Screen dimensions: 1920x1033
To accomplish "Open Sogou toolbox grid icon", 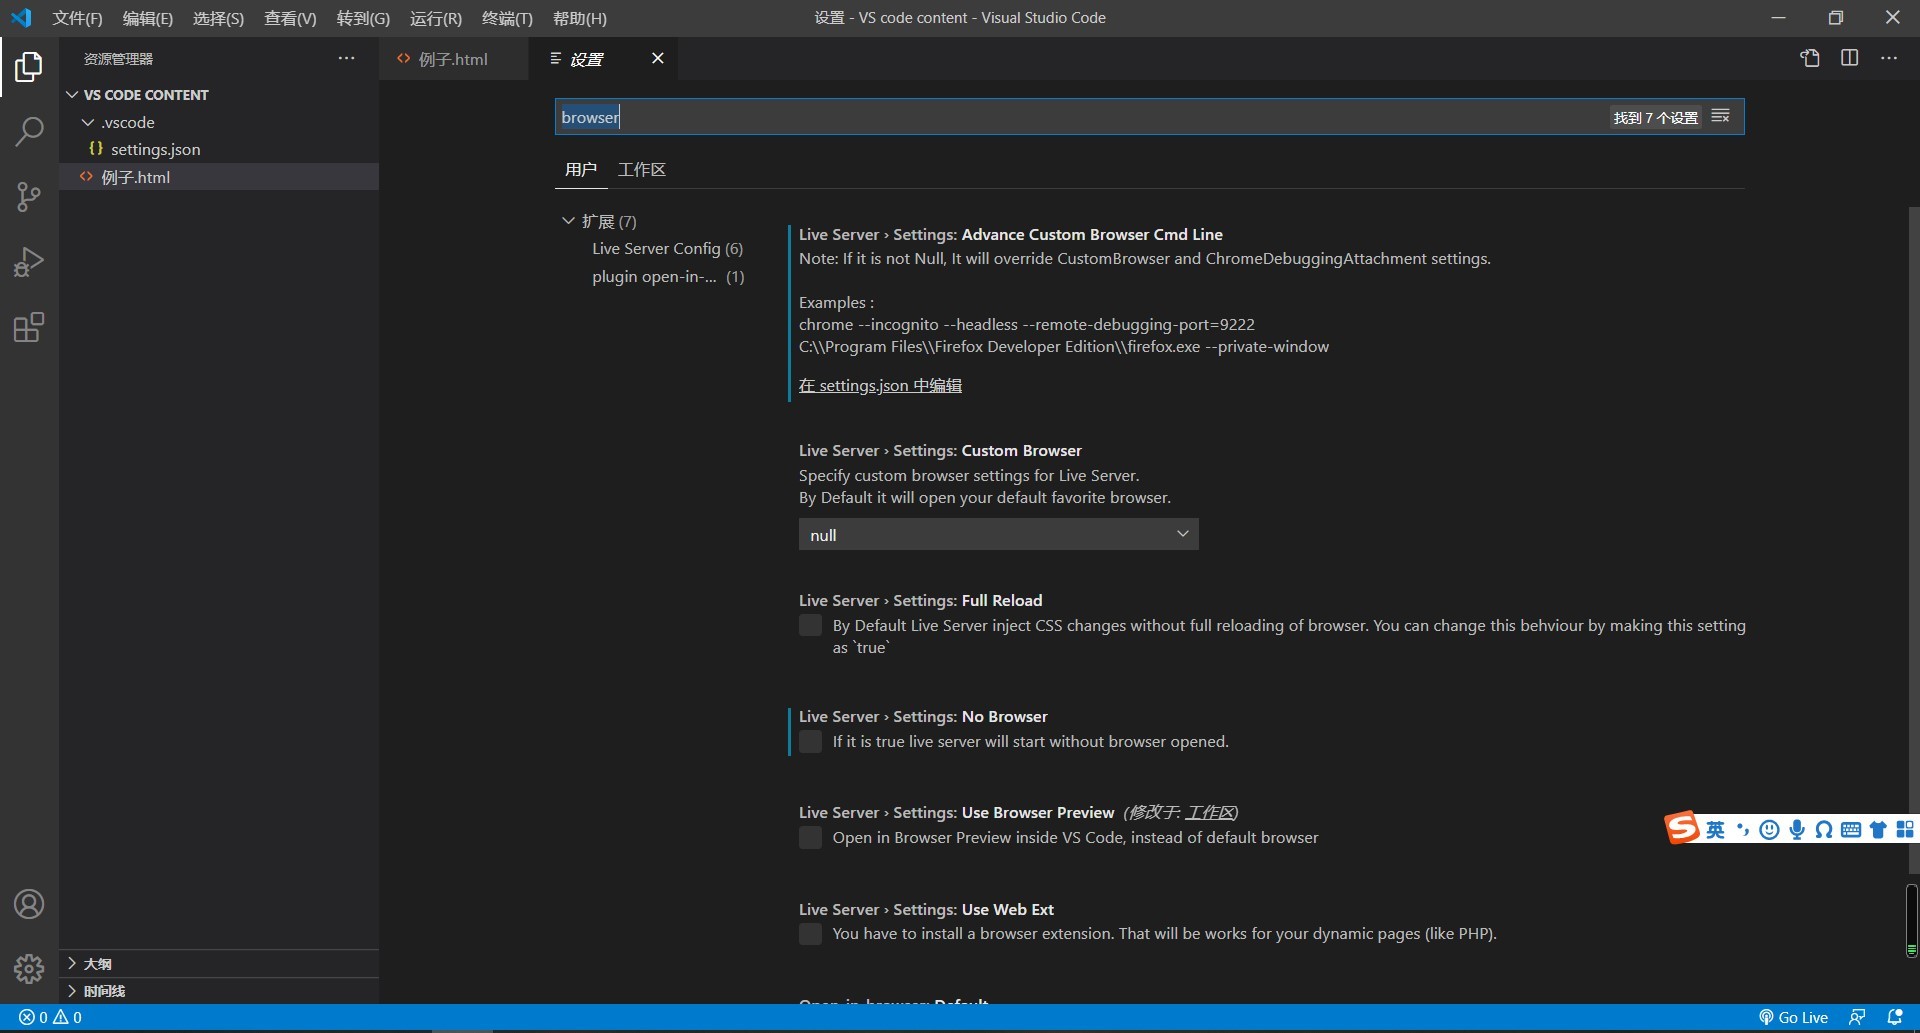I will click(x=1905, y=830).
